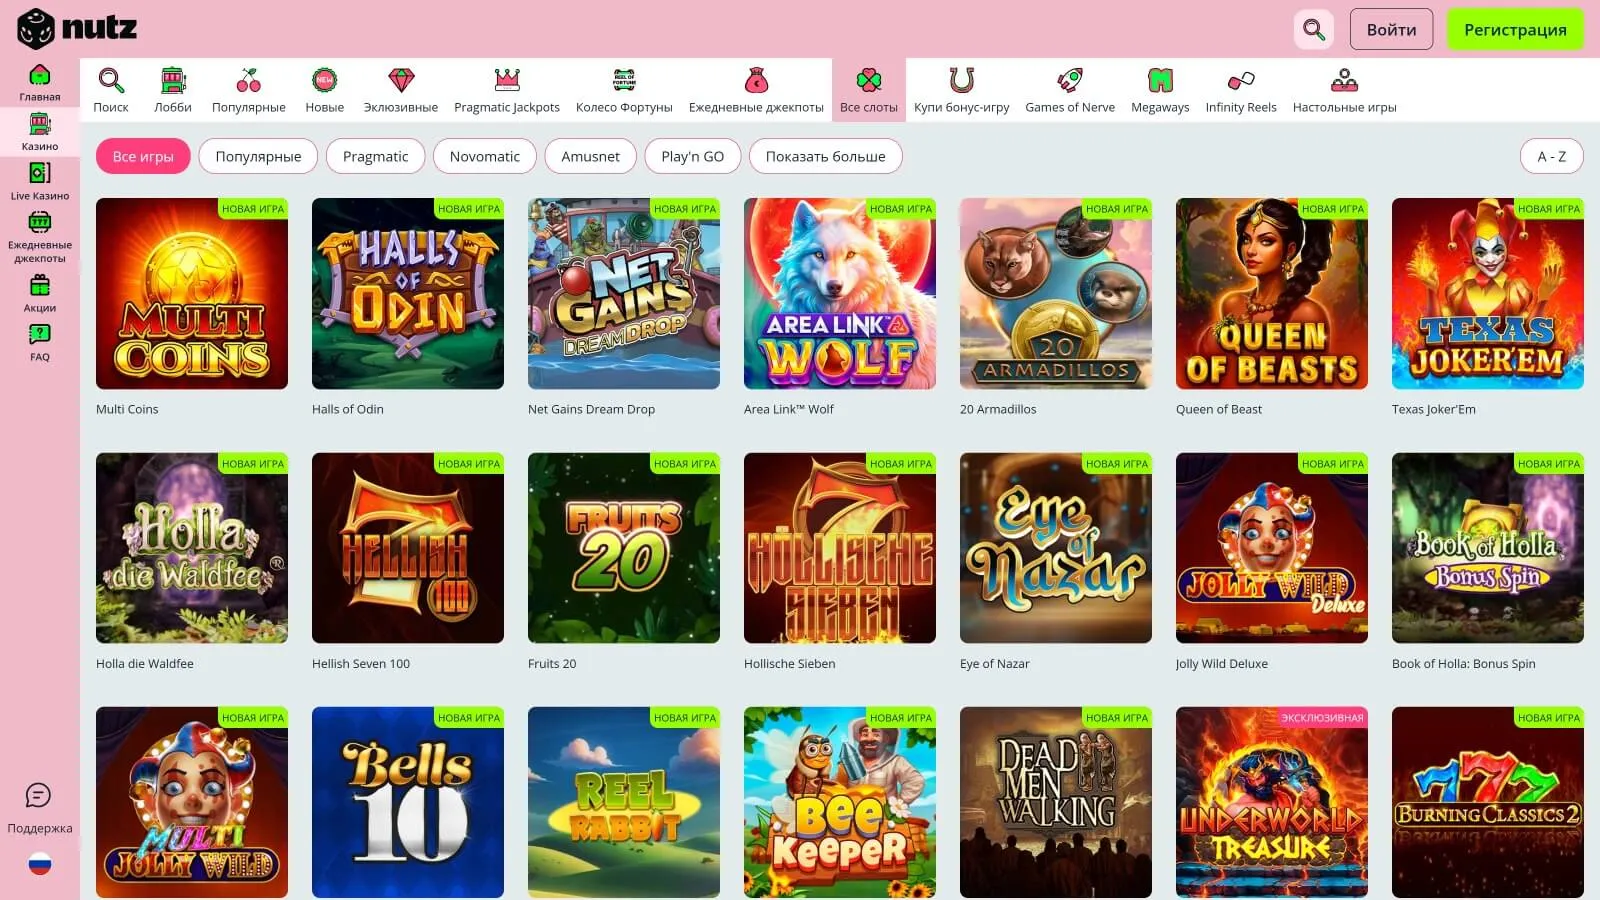Image resolution: width=1600 pixels, height=900 pixels.
Task: Expand providers with Показать больше
Action: point(825,156)
